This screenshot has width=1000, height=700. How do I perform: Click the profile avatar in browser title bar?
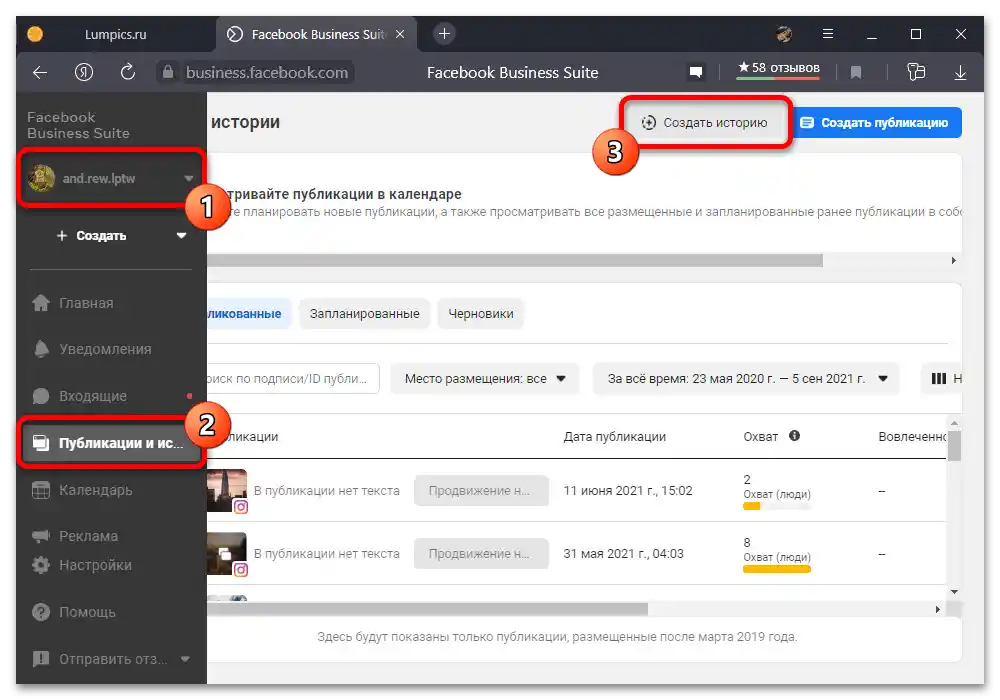[x=784, y=34]
